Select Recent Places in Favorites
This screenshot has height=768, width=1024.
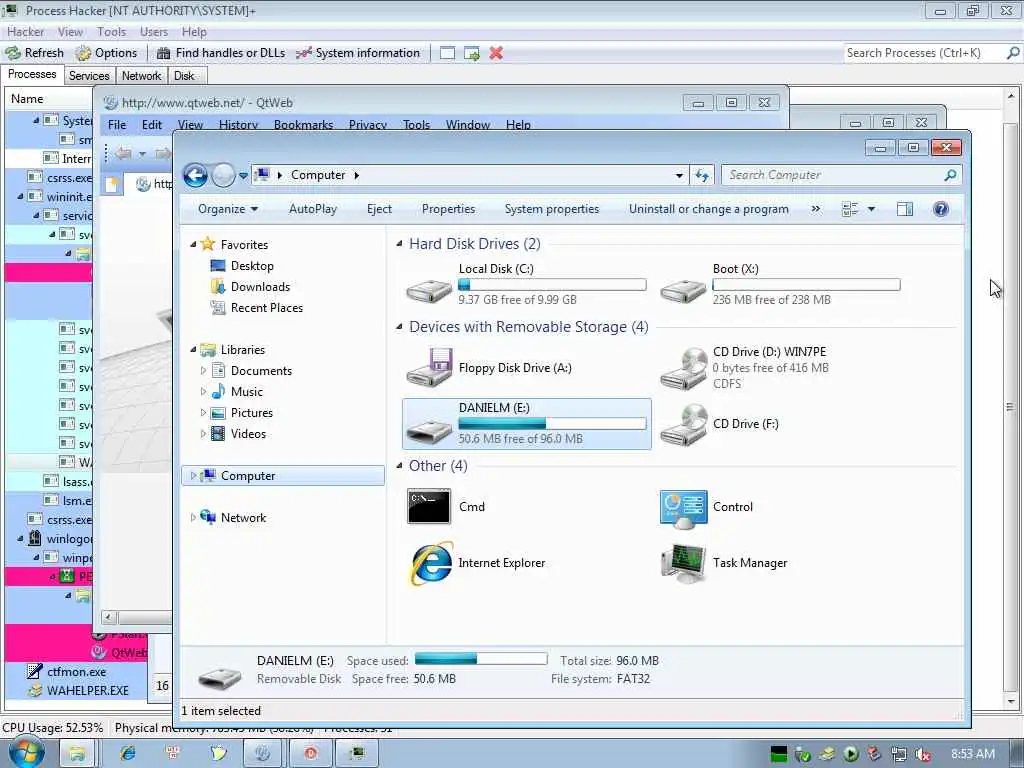pyautogui.click(x=266, y=308)
